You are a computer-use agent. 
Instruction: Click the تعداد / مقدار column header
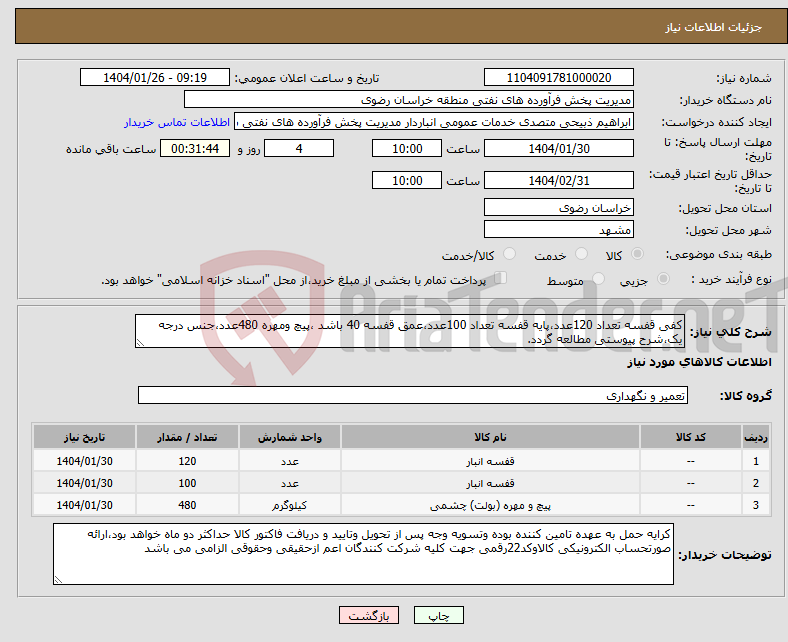187,437
